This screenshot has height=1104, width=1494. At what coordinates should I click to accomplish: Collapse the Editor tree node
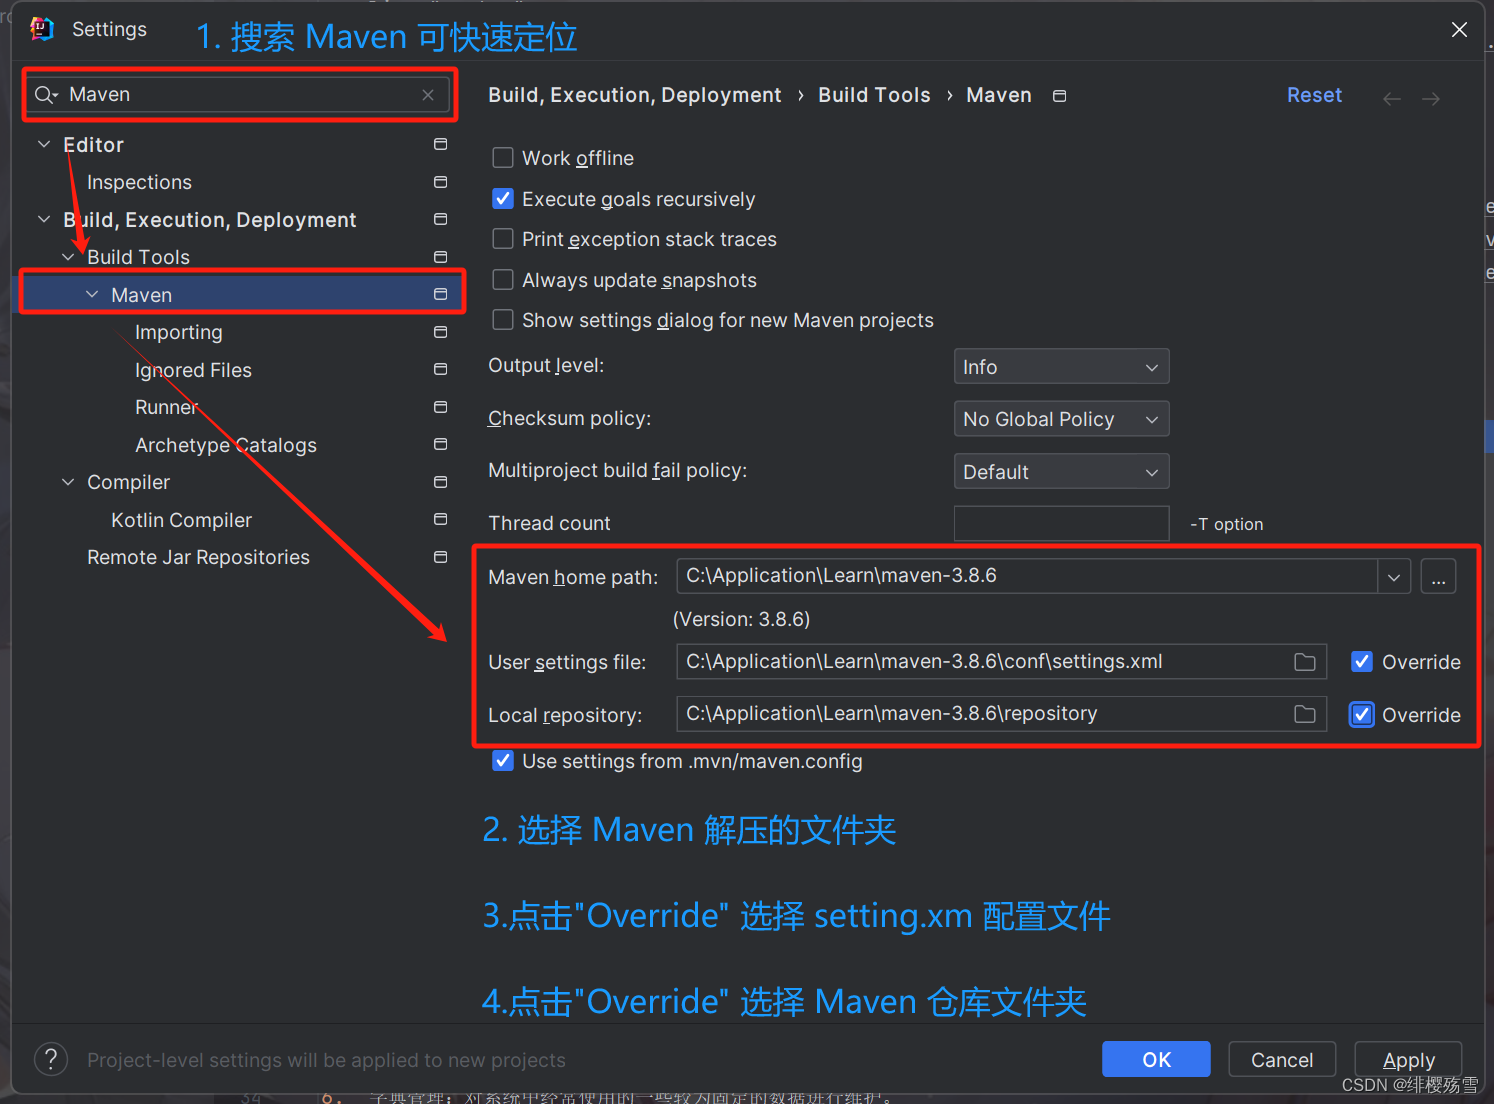point(44,144)
